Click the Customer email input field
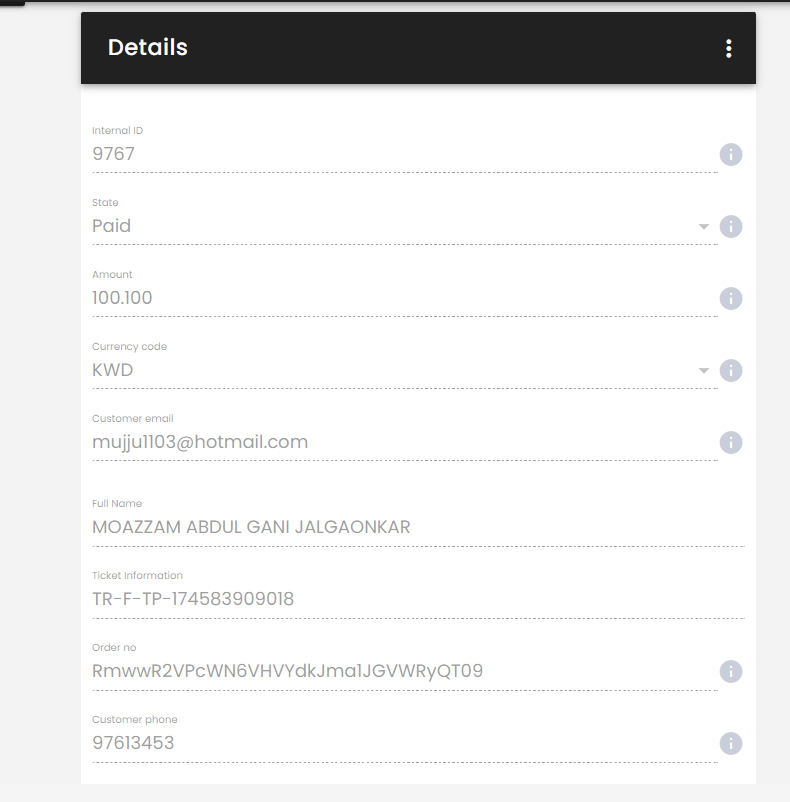The image size is (790, 802). [405, 442]
